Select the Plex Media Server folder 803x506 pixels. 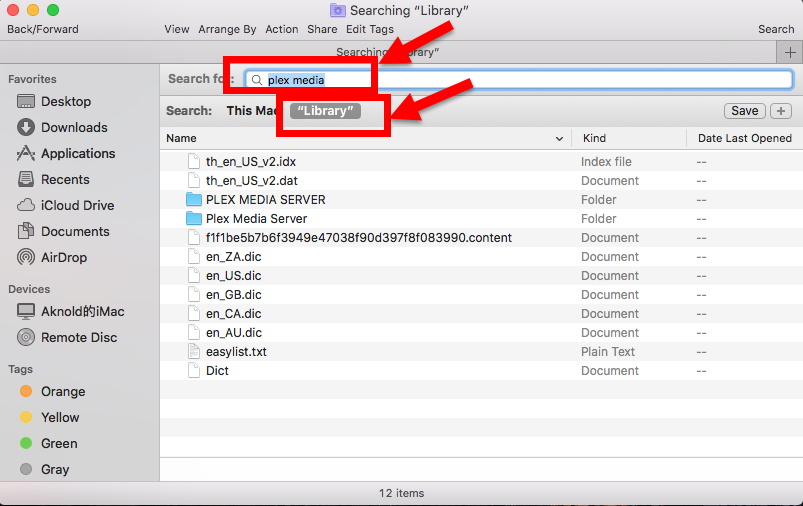click(256, 219)
